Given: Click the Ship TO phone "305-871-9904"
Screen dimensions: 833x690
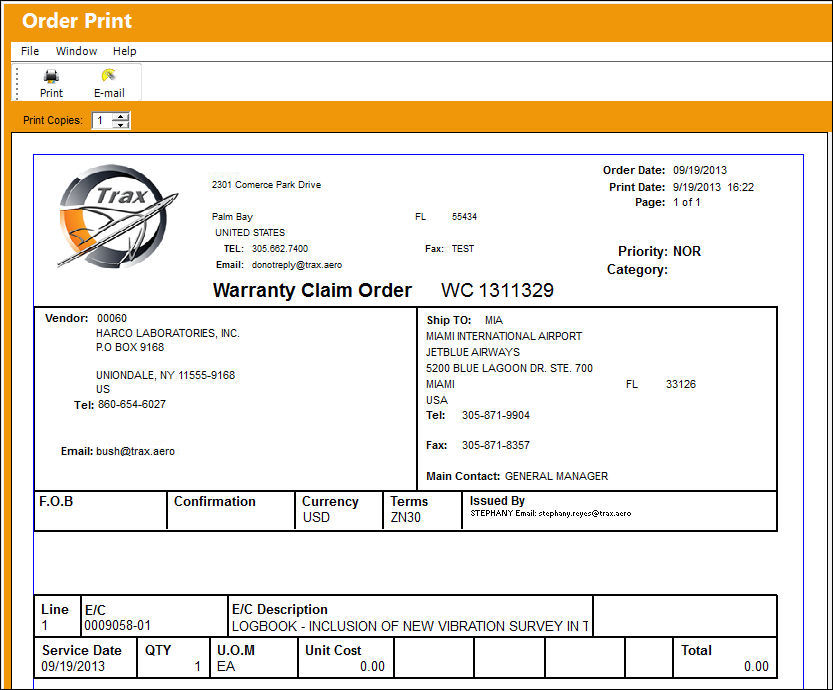Looking at the screenshot, I should coord(496,415).
